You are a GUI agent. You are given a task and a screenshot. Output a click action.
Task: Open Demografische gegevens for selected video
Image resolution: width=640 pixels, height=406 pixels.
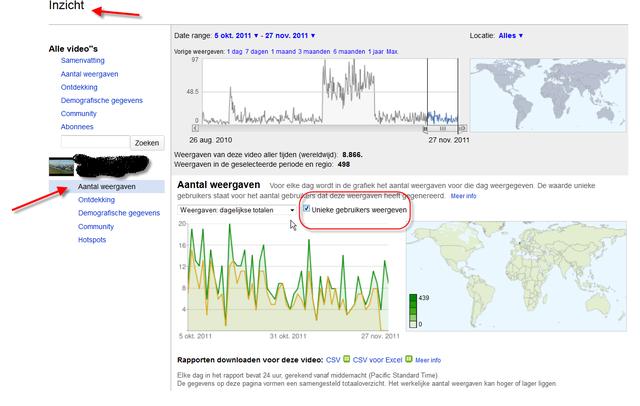click(119, 213)
